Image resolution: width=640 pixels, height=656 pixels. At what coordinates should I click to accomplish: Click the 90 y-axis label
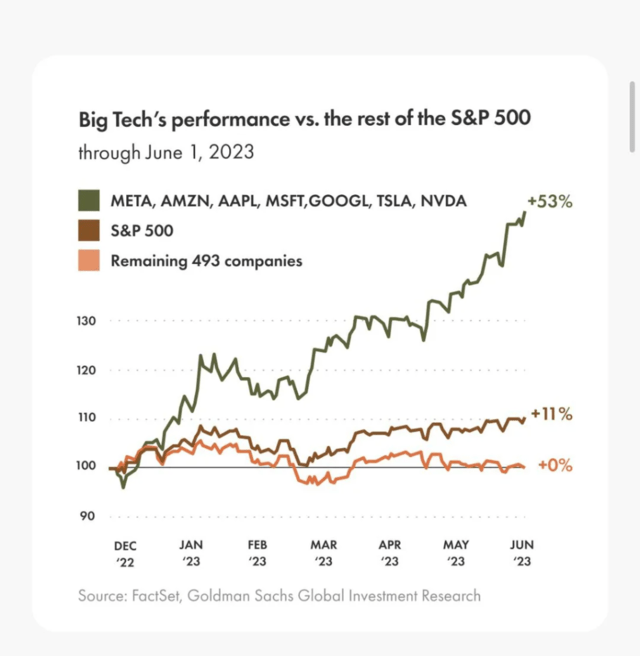coord(87,516)
